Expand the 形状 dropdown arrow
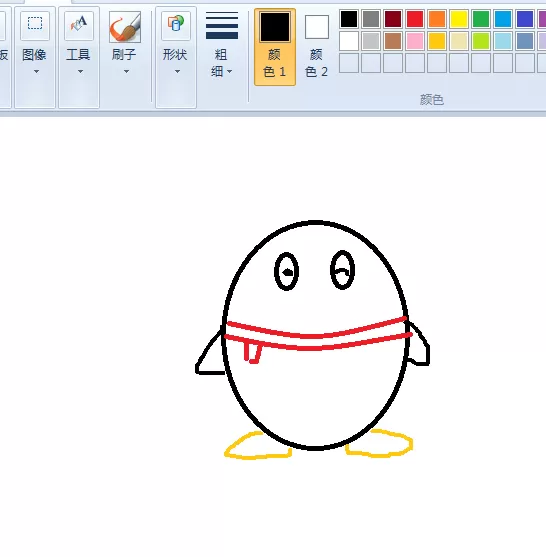546x557 pixels. coord(177,72)
